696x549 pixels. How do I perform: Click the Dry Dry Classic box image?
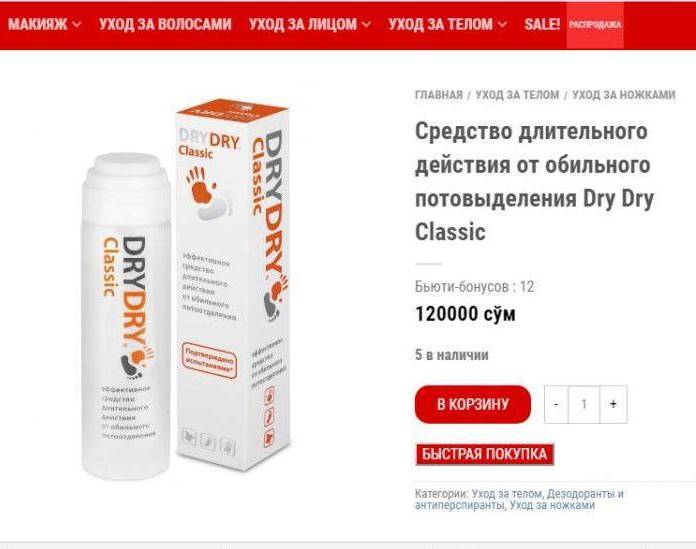tap(234, 284)
